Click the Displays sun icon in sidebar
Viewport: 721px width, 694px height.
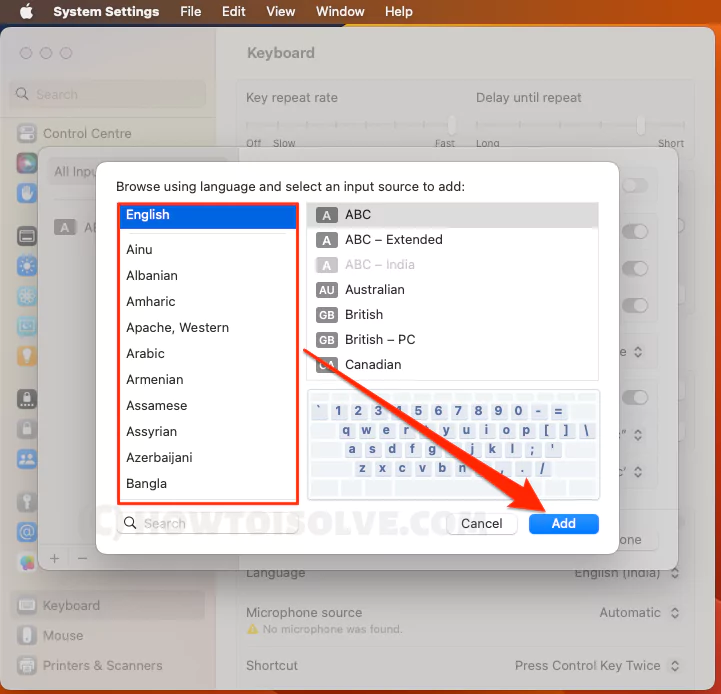[x=27, y=266]
